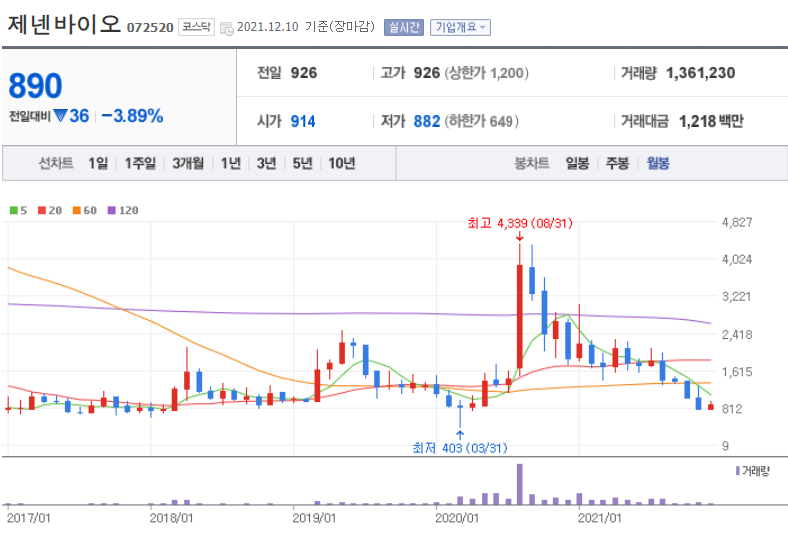
Task: Click the 2018/01 axis label
Action: pos(171,518)
